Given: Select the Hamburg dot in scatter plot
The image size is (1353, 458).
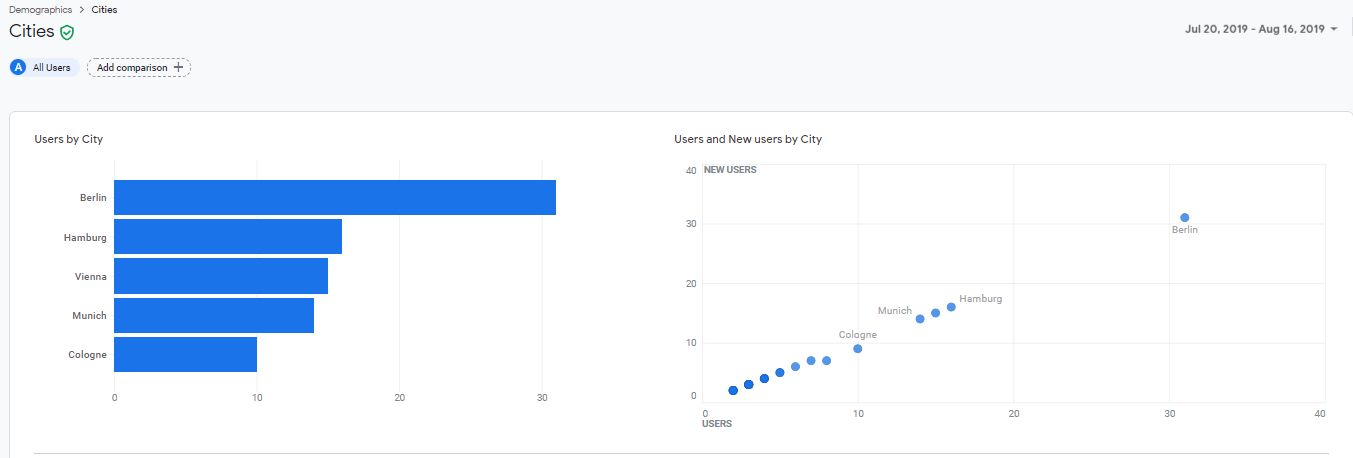Looking at the screenshot, I should coord(951,307).
